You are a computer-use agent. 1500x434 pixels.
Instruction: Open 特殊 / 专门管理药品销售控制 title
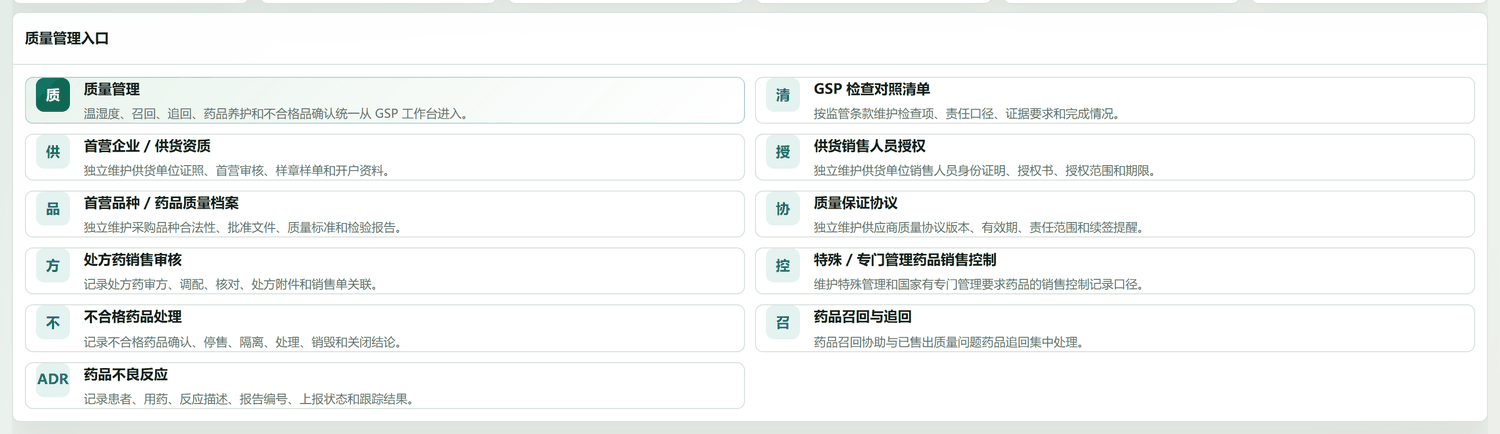pyautogui.click(x=905, y=260)
